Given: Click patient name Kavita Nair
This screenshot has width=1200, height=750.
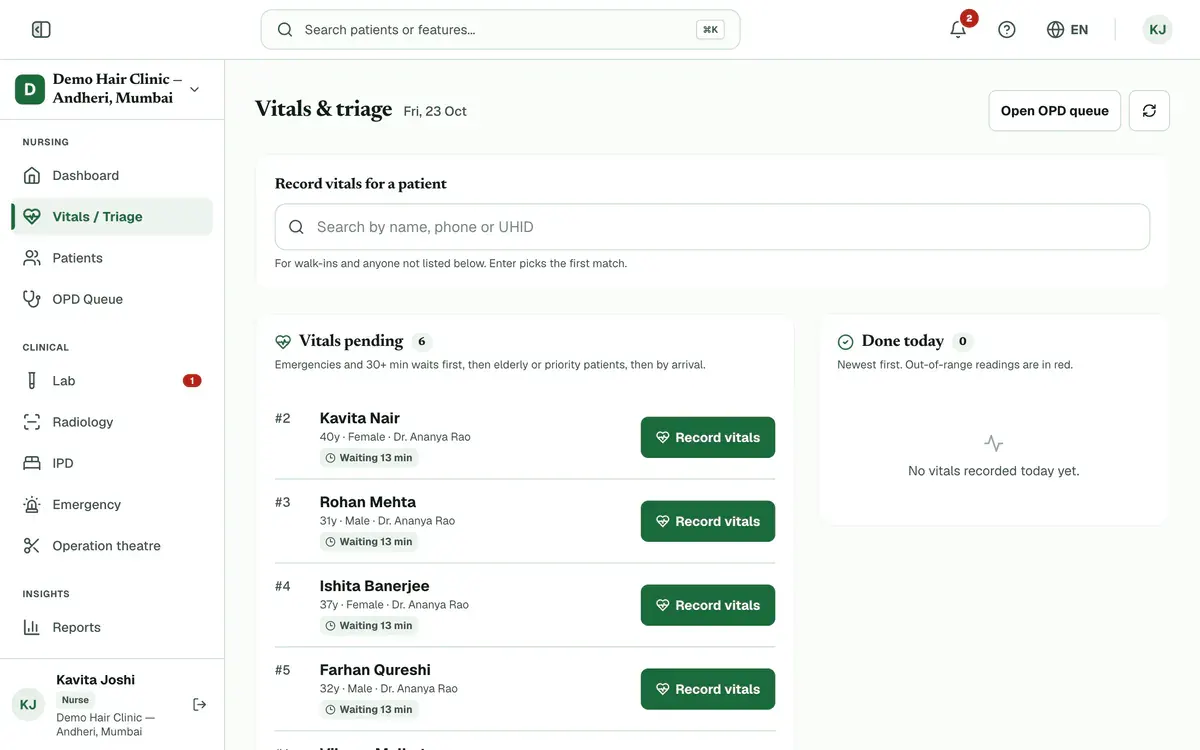Looking at the screenshot, I should (360, 418).
